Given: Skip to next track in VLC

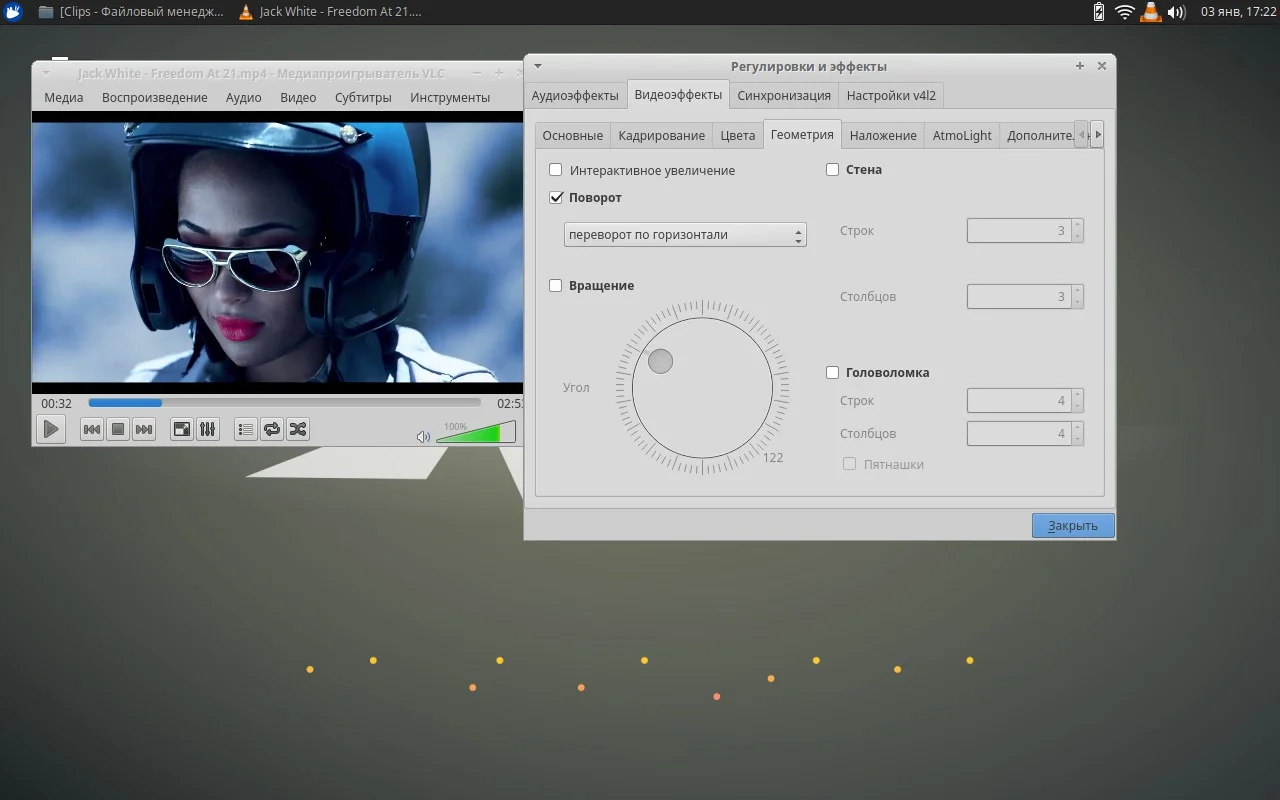Looking at the screenshot, I should click(144, 429).
